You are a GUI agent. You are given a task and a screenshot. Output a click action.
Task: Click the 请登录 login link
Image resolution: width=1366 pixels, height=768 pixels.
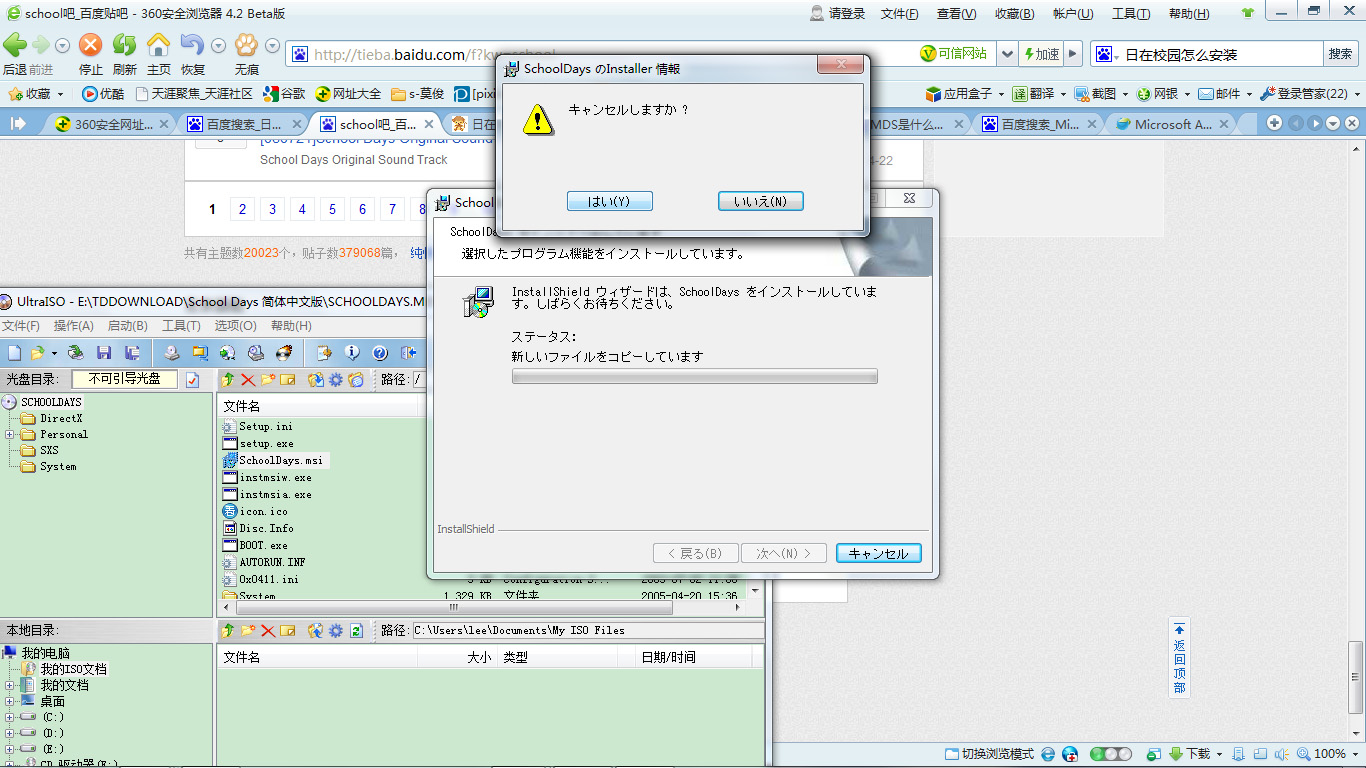coord(838,14)
